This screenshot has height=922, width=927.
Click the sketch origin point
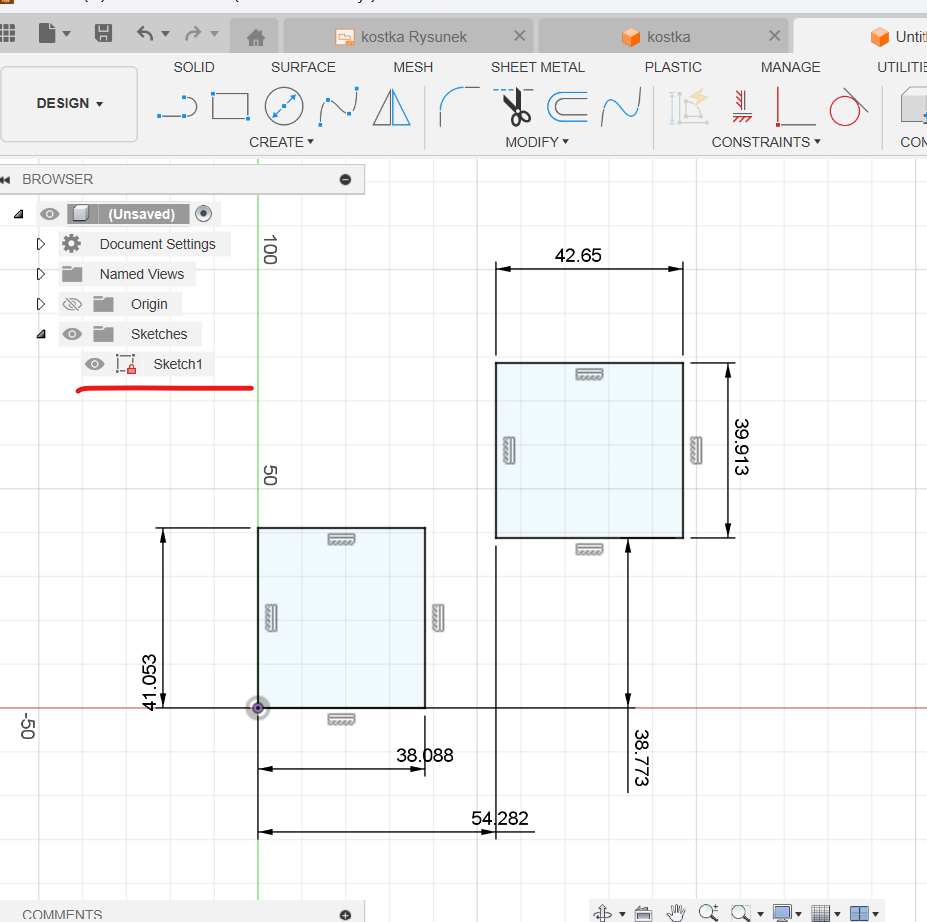pyautogui.click(x=258, y=707)
